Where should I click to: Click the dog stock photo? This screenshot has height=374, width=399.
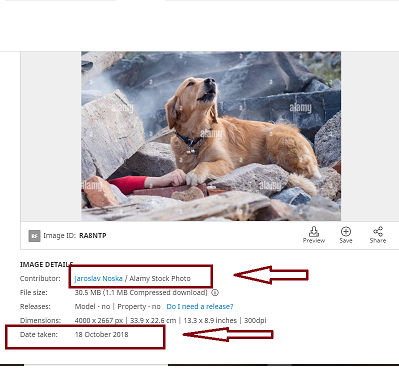coord(211,136)
